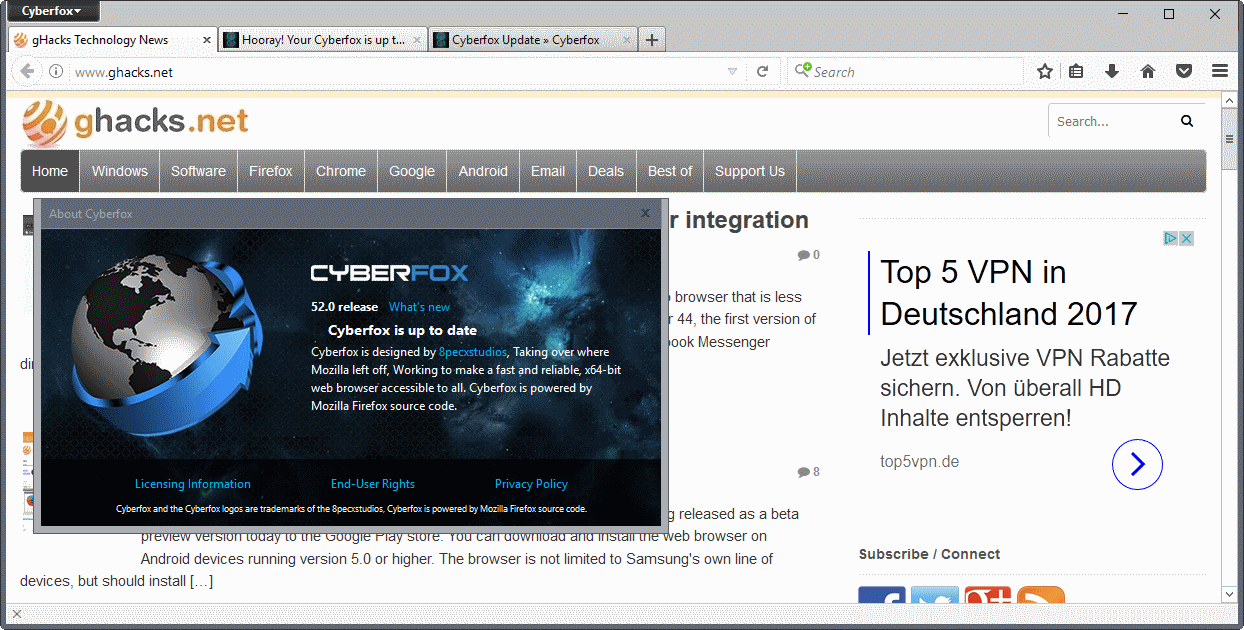Viewport: 1244px width, 630px height.
Task: Close the ad with X icon
Action: (x=1187, y=238)
